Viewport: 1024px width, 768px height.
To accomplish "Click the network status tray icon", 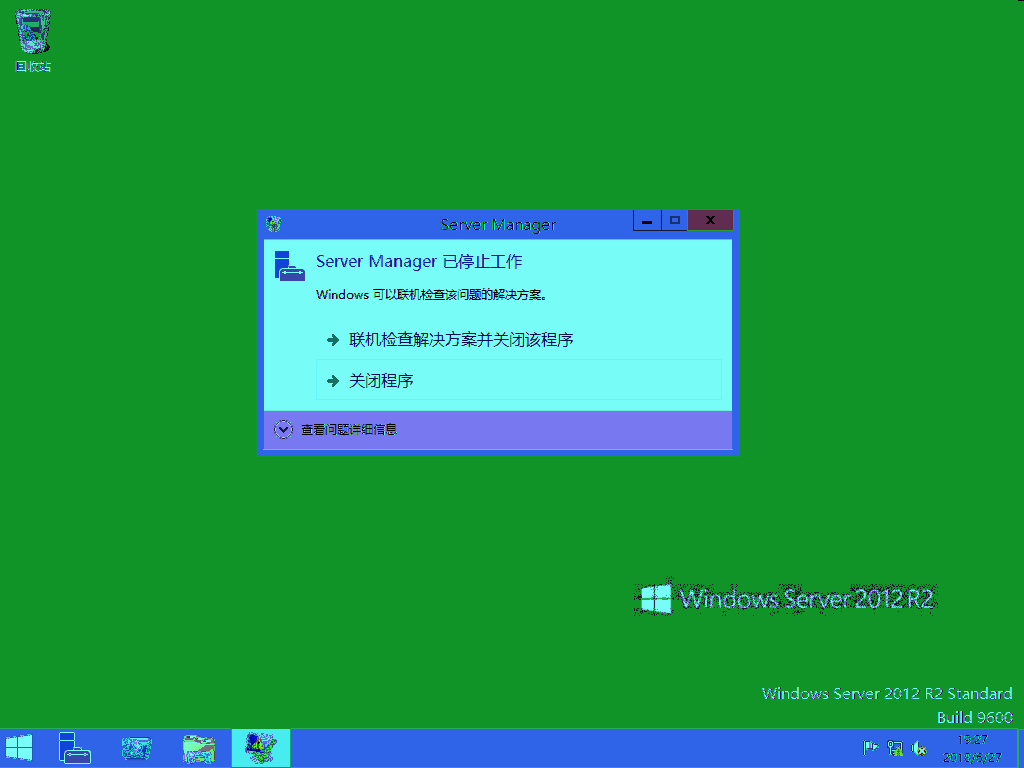I will tap(895, 748).
